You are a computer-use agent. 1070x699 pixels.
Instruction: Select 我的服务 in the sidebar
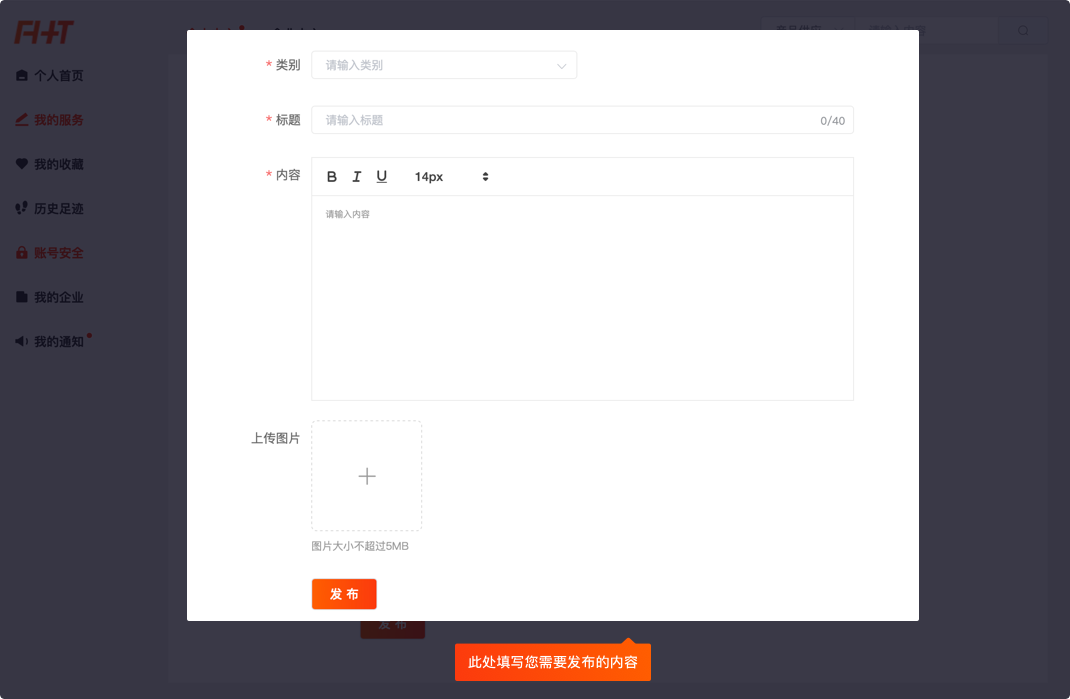tap(58, 120)
